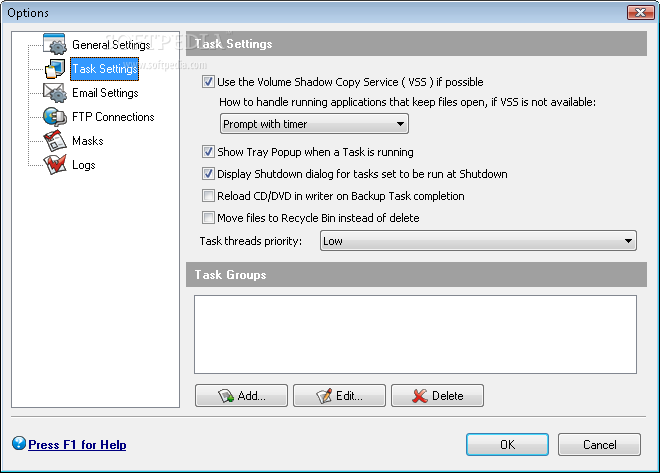
Task: Click the Edit... task group button
Action: (x=339, y=396)
